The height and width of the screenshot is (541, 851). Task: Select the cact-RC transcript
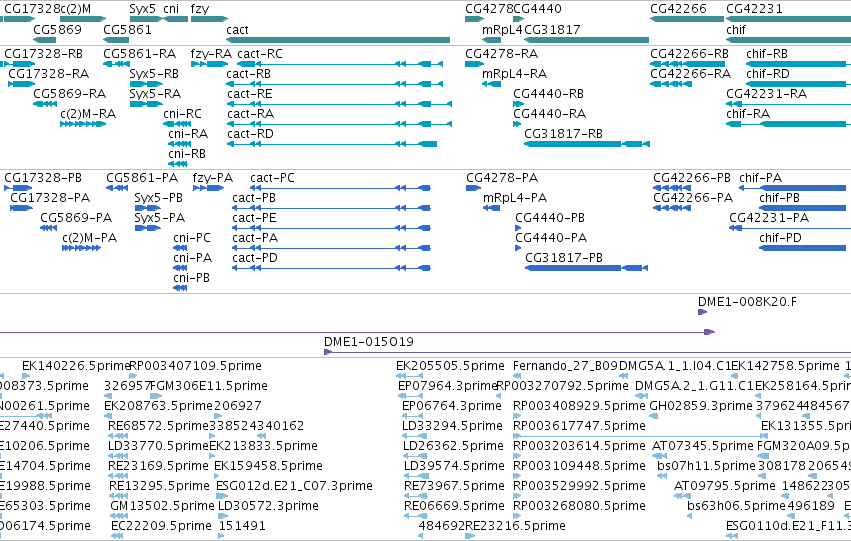340,64
